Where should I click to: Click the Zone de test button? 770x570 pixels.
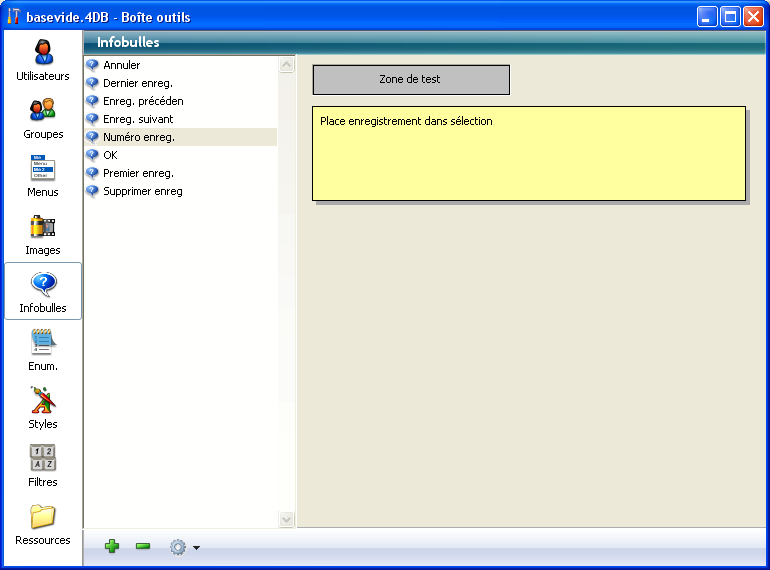[x=411, y=80]
